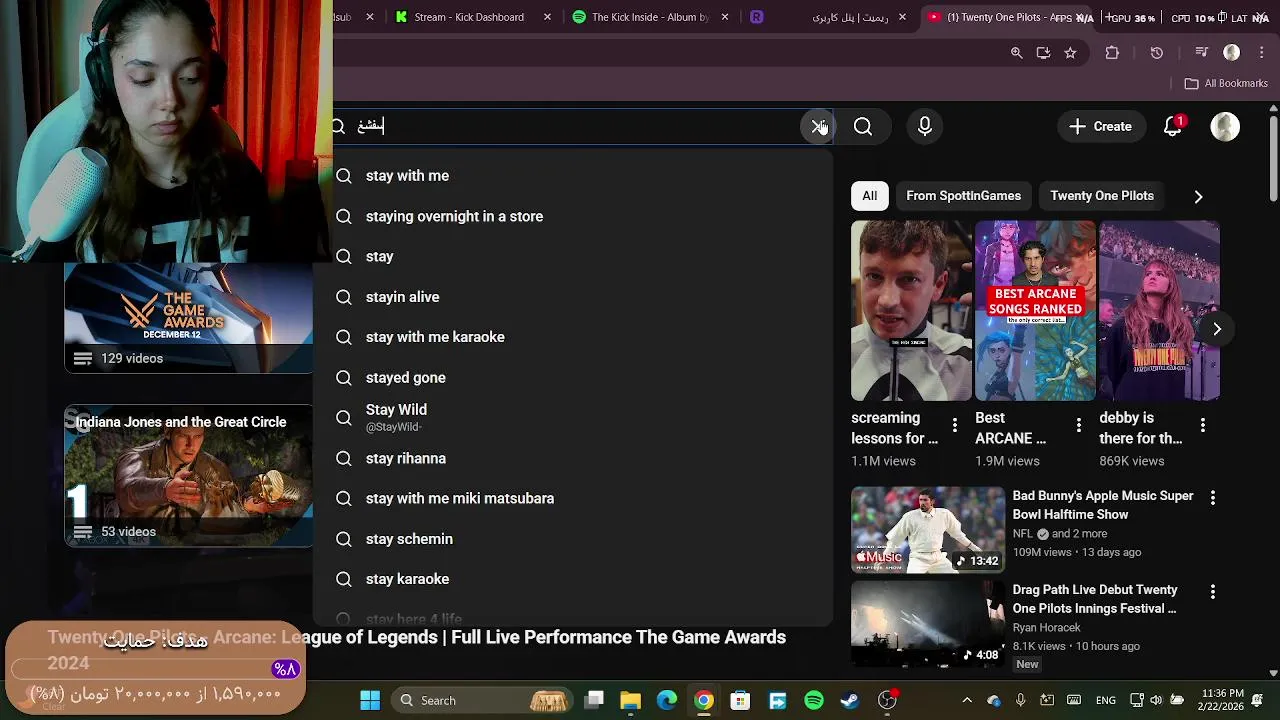Choose suggestion stay with me karaoke
Image resolution: width=1280 pixels, height=720 pixels.
pyautogui.click(x=573, y=337)
